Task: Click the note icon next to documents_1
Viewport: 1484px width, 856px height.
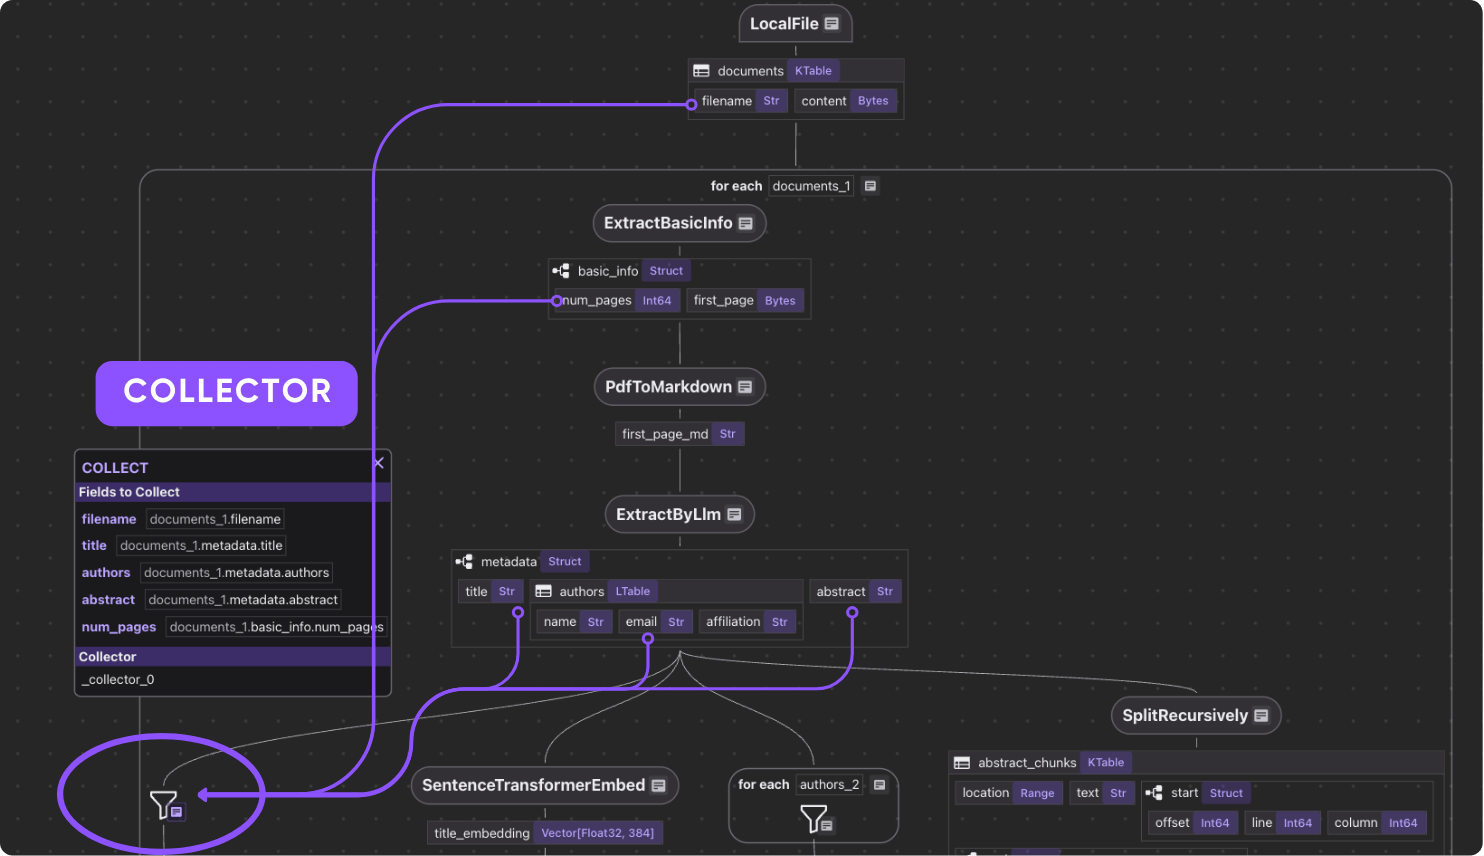Action: point(870,186)
